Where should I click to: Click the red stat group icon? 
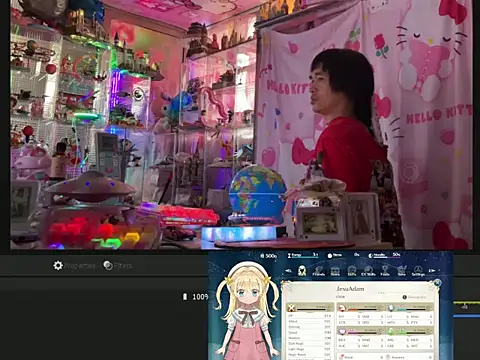(x=342, y=308)
